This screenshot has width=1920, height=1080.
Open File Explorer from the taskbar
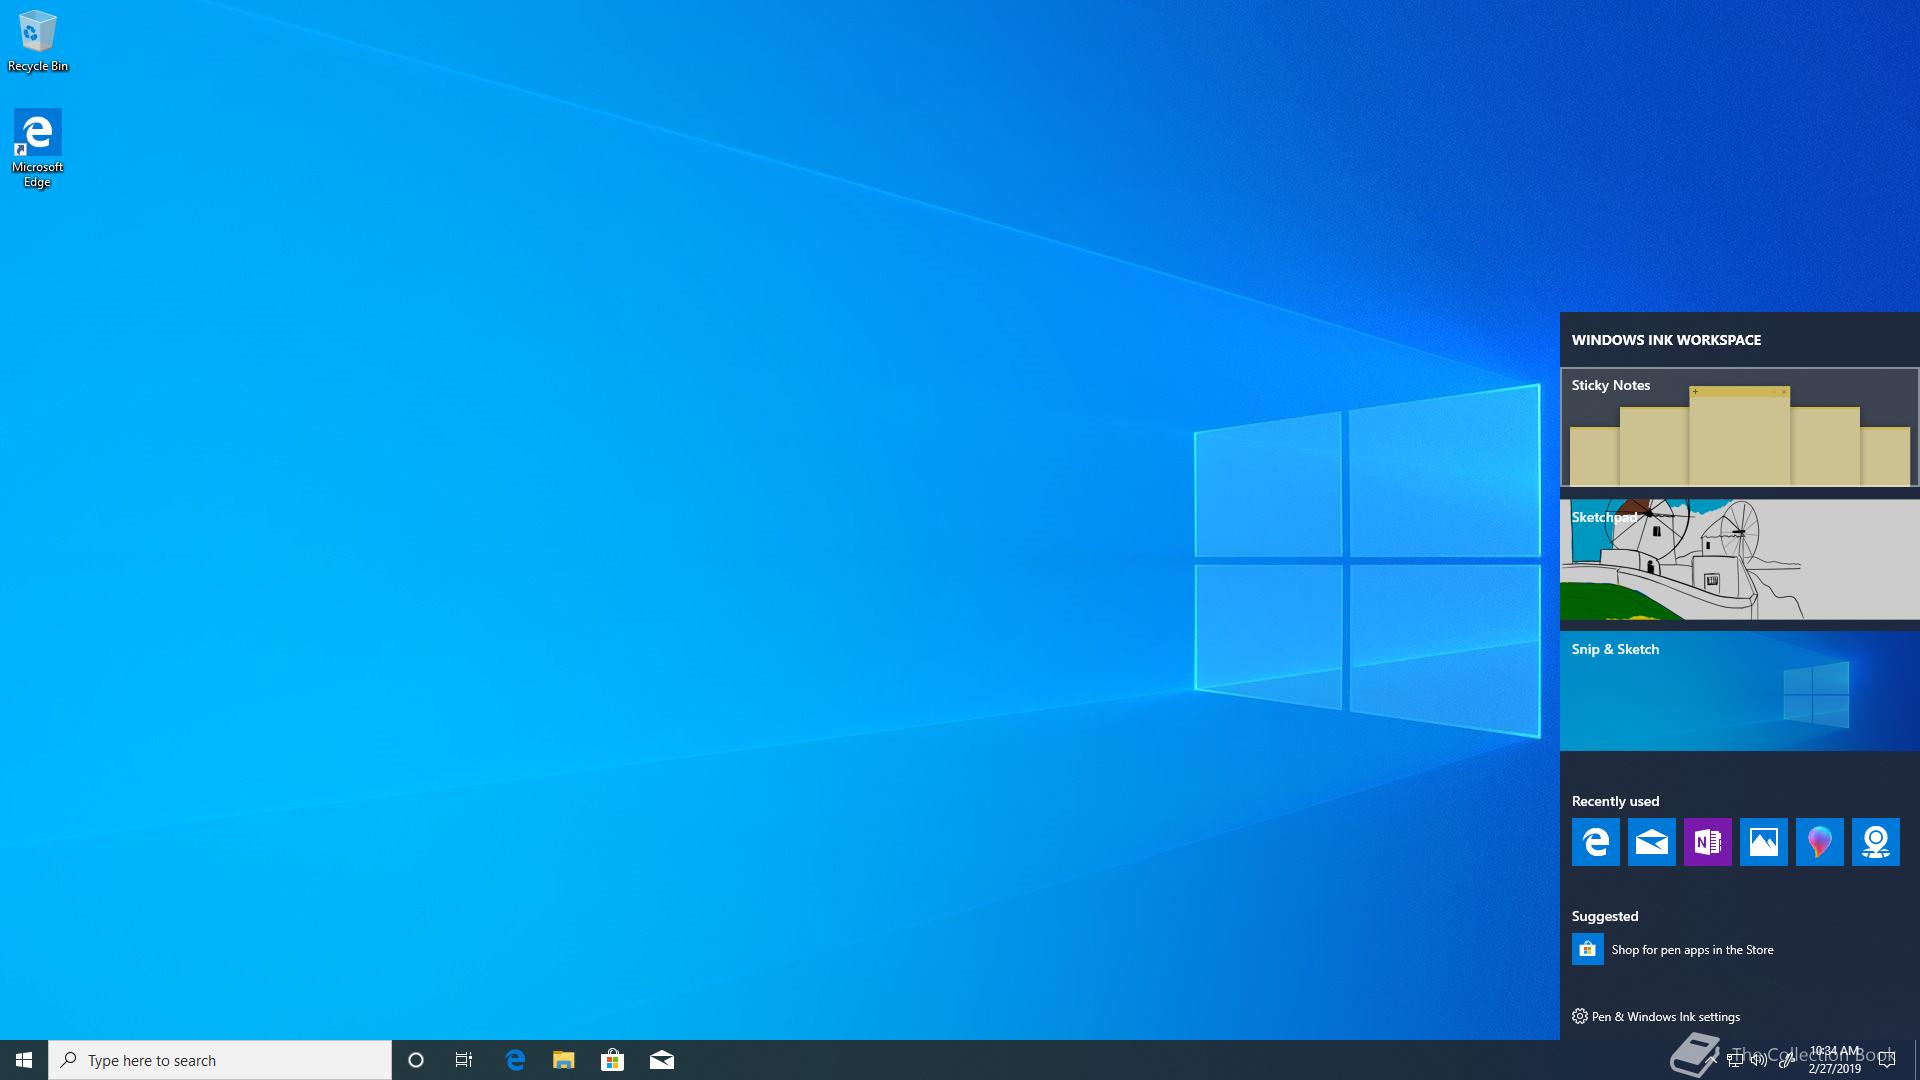pos(563,1060)
